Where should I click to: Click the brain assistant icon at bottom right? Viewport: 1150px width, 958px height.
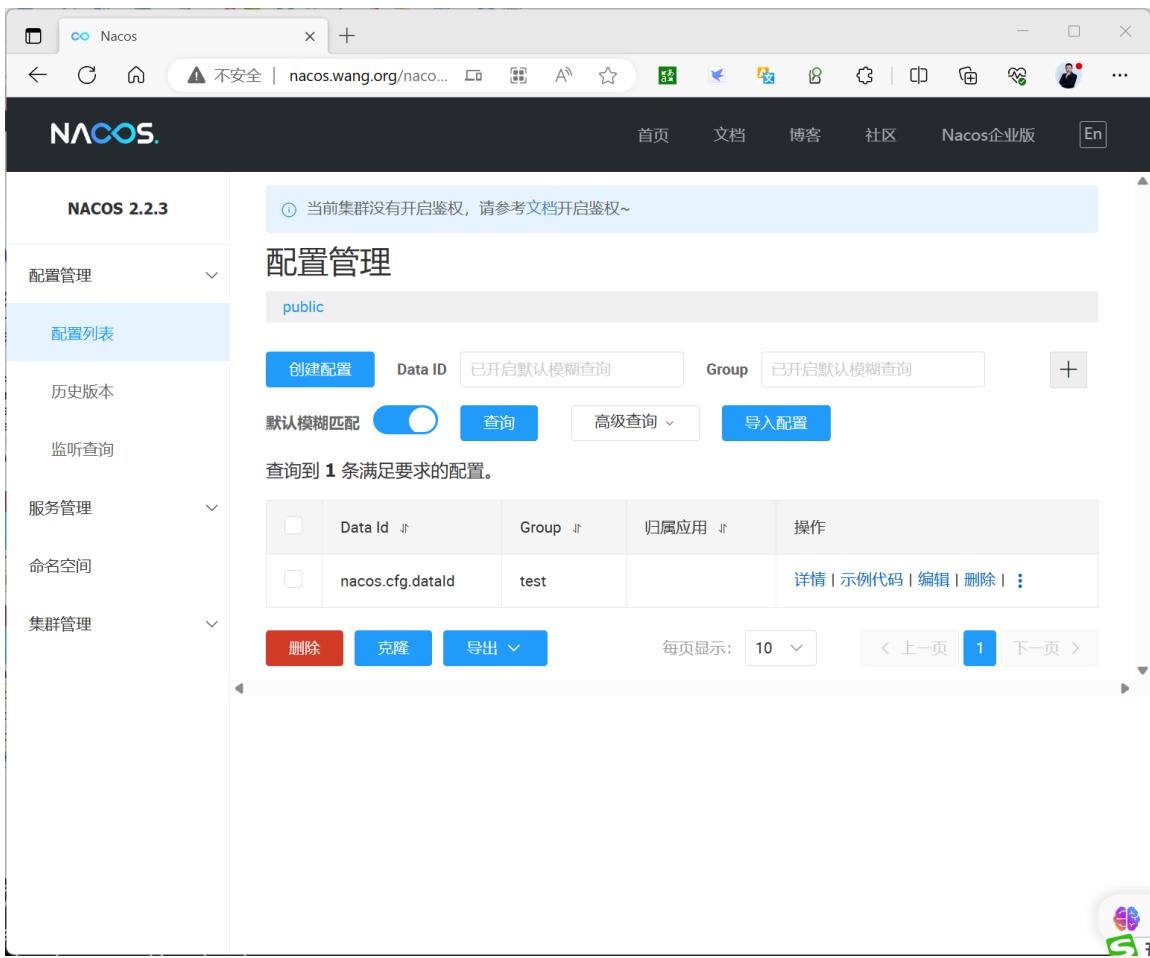click(x=1126, y=918)
